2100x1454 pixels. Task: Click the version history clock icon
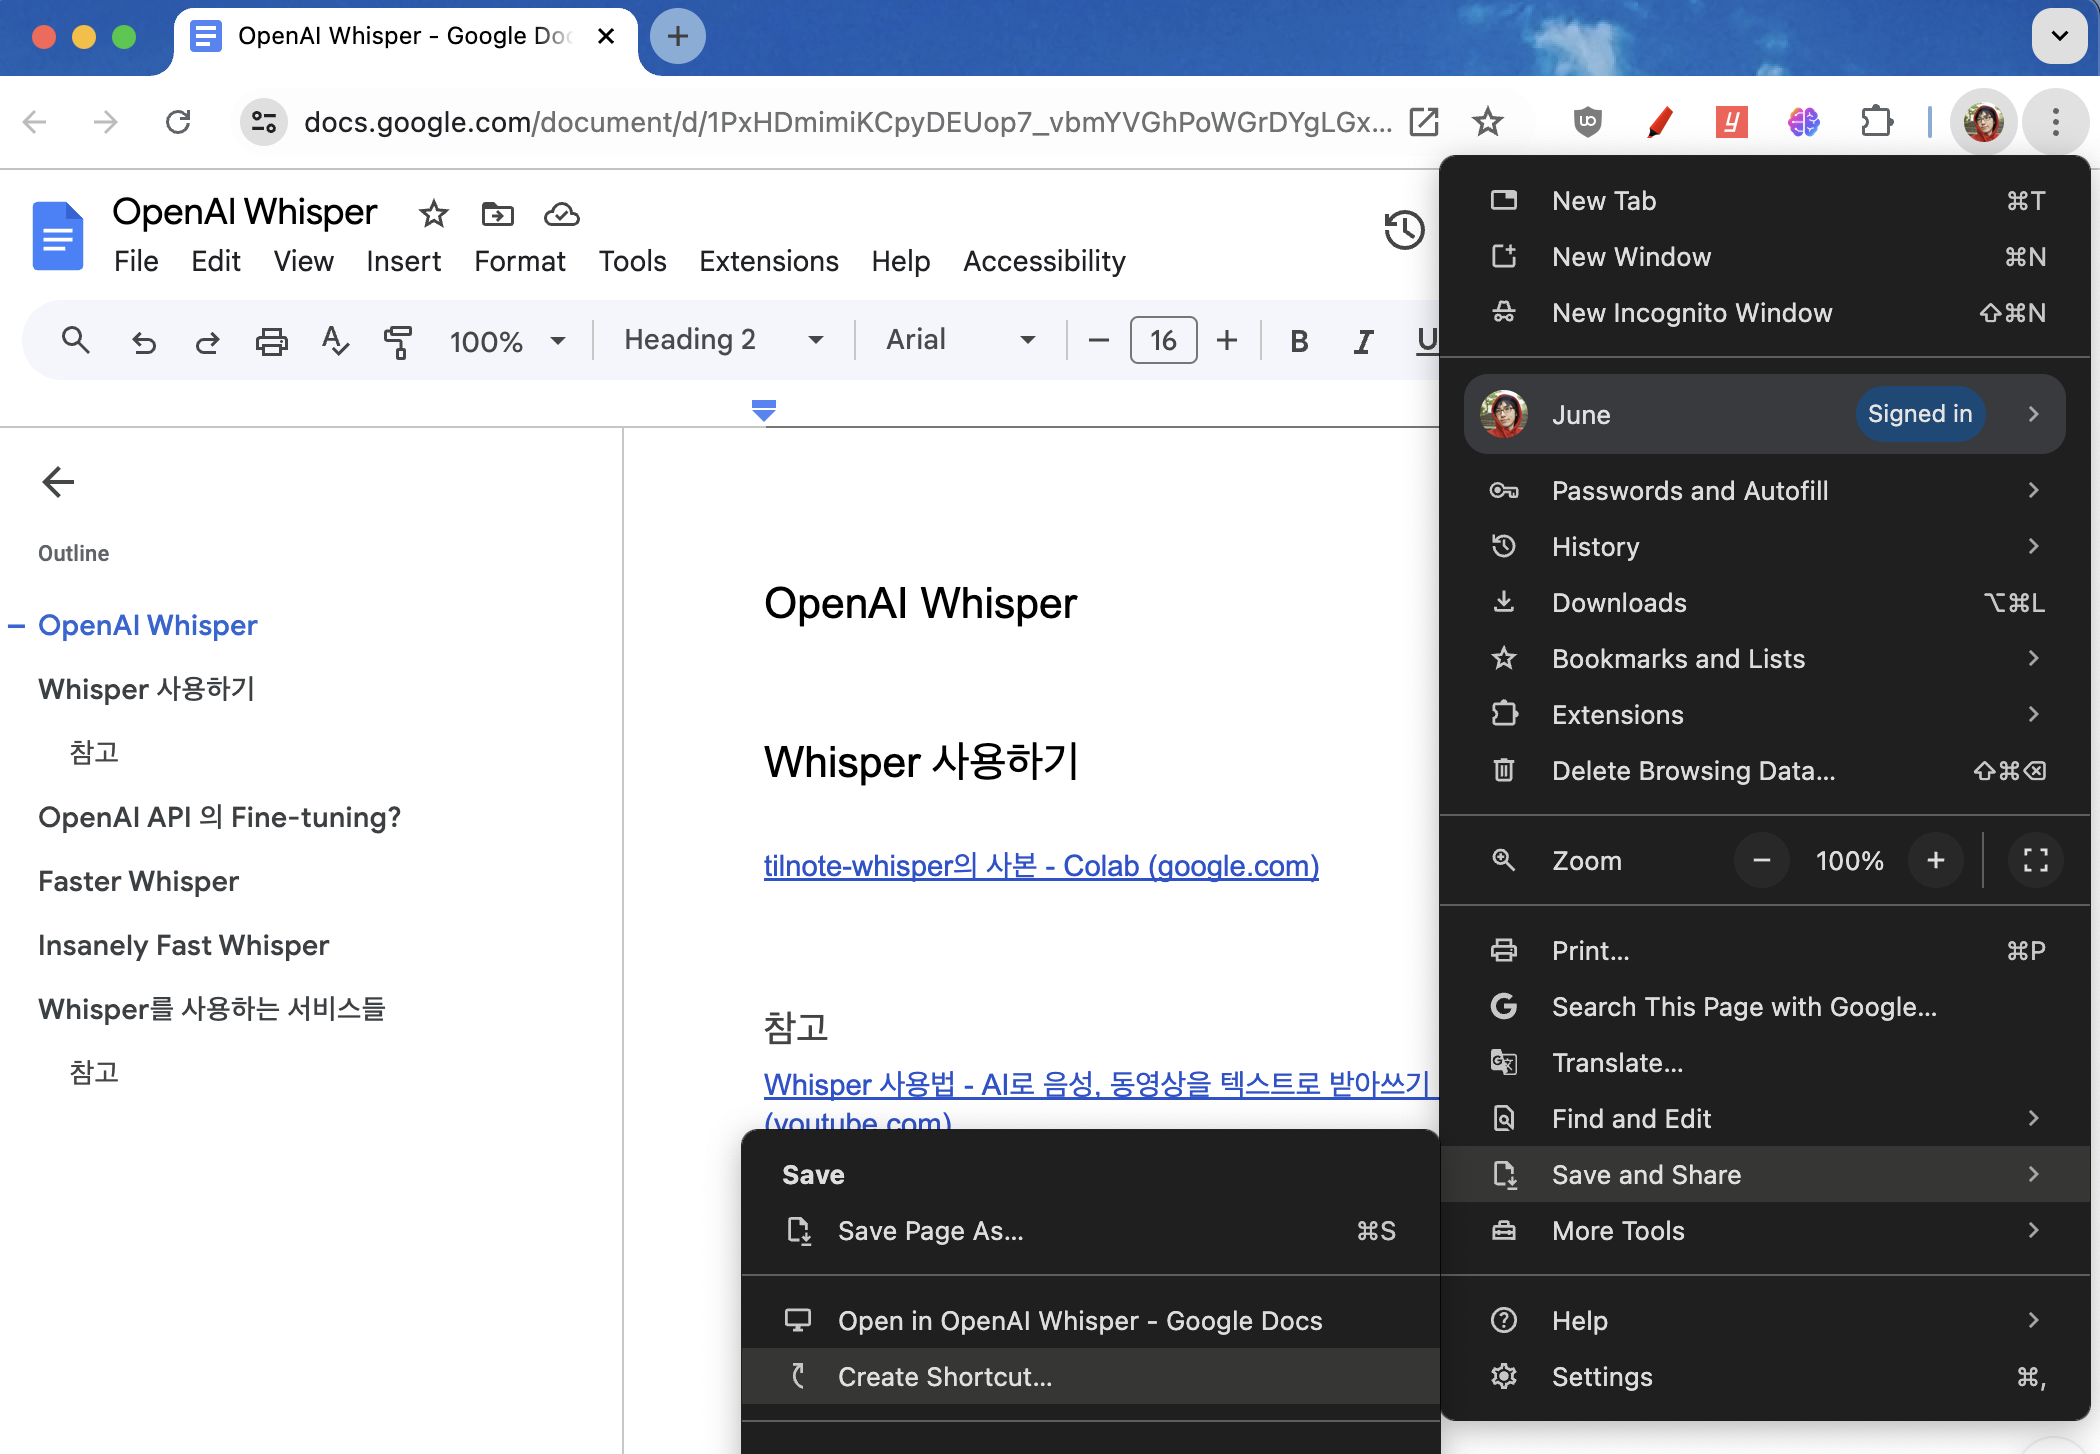[x=1403, y=231]
